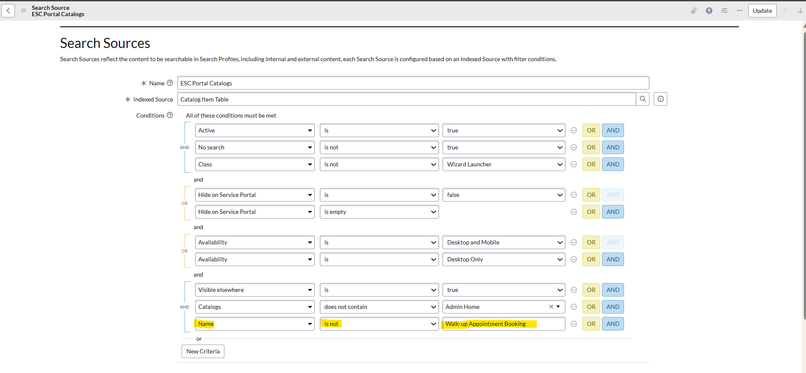Open the Visible elsewhere field dropdown
The width and height of the screenshot is (806, 373).
click(x=255, y=290)
